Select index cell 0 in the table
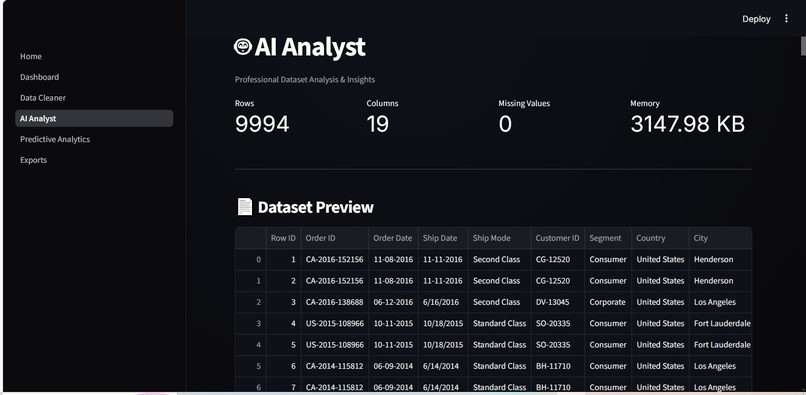 (251, 260)
